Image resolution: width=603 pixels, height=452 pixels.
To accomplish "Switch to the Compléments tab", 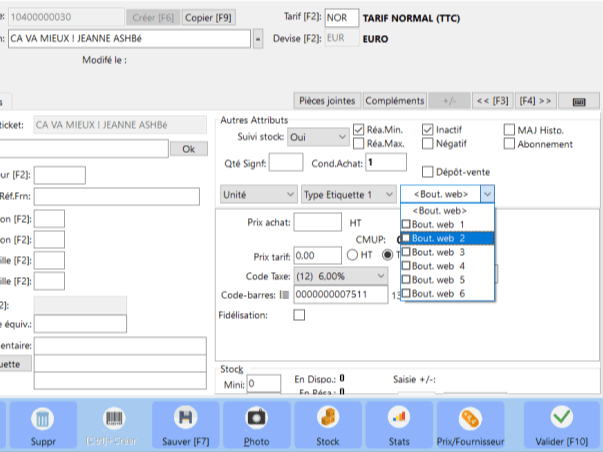I will [394, 101].
